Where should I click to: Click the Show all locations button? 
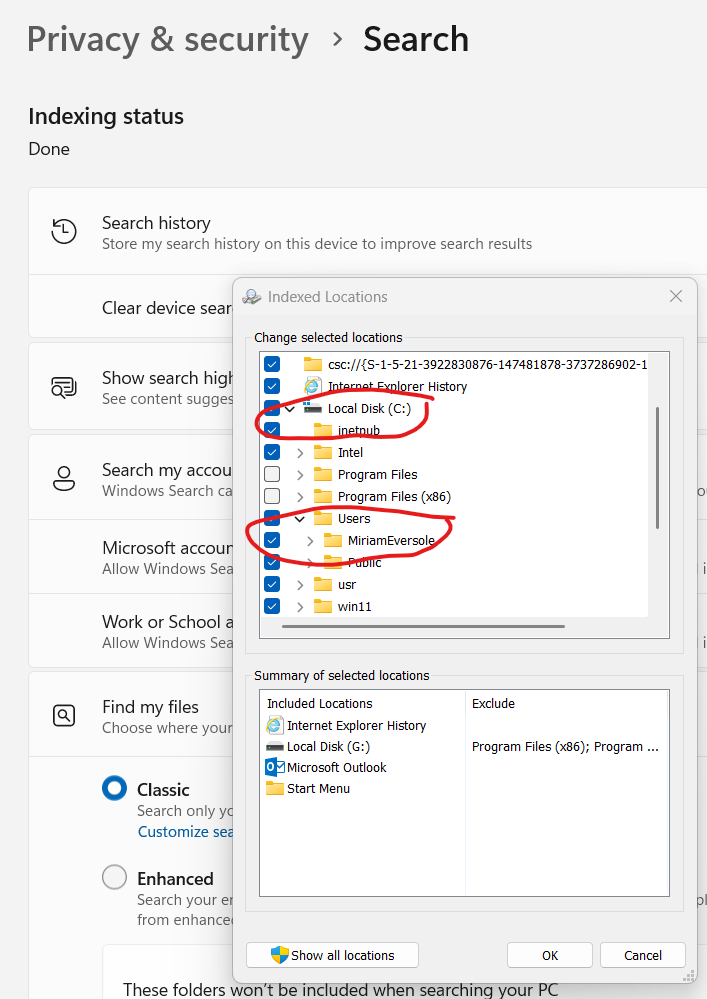(x=332, y=955)
